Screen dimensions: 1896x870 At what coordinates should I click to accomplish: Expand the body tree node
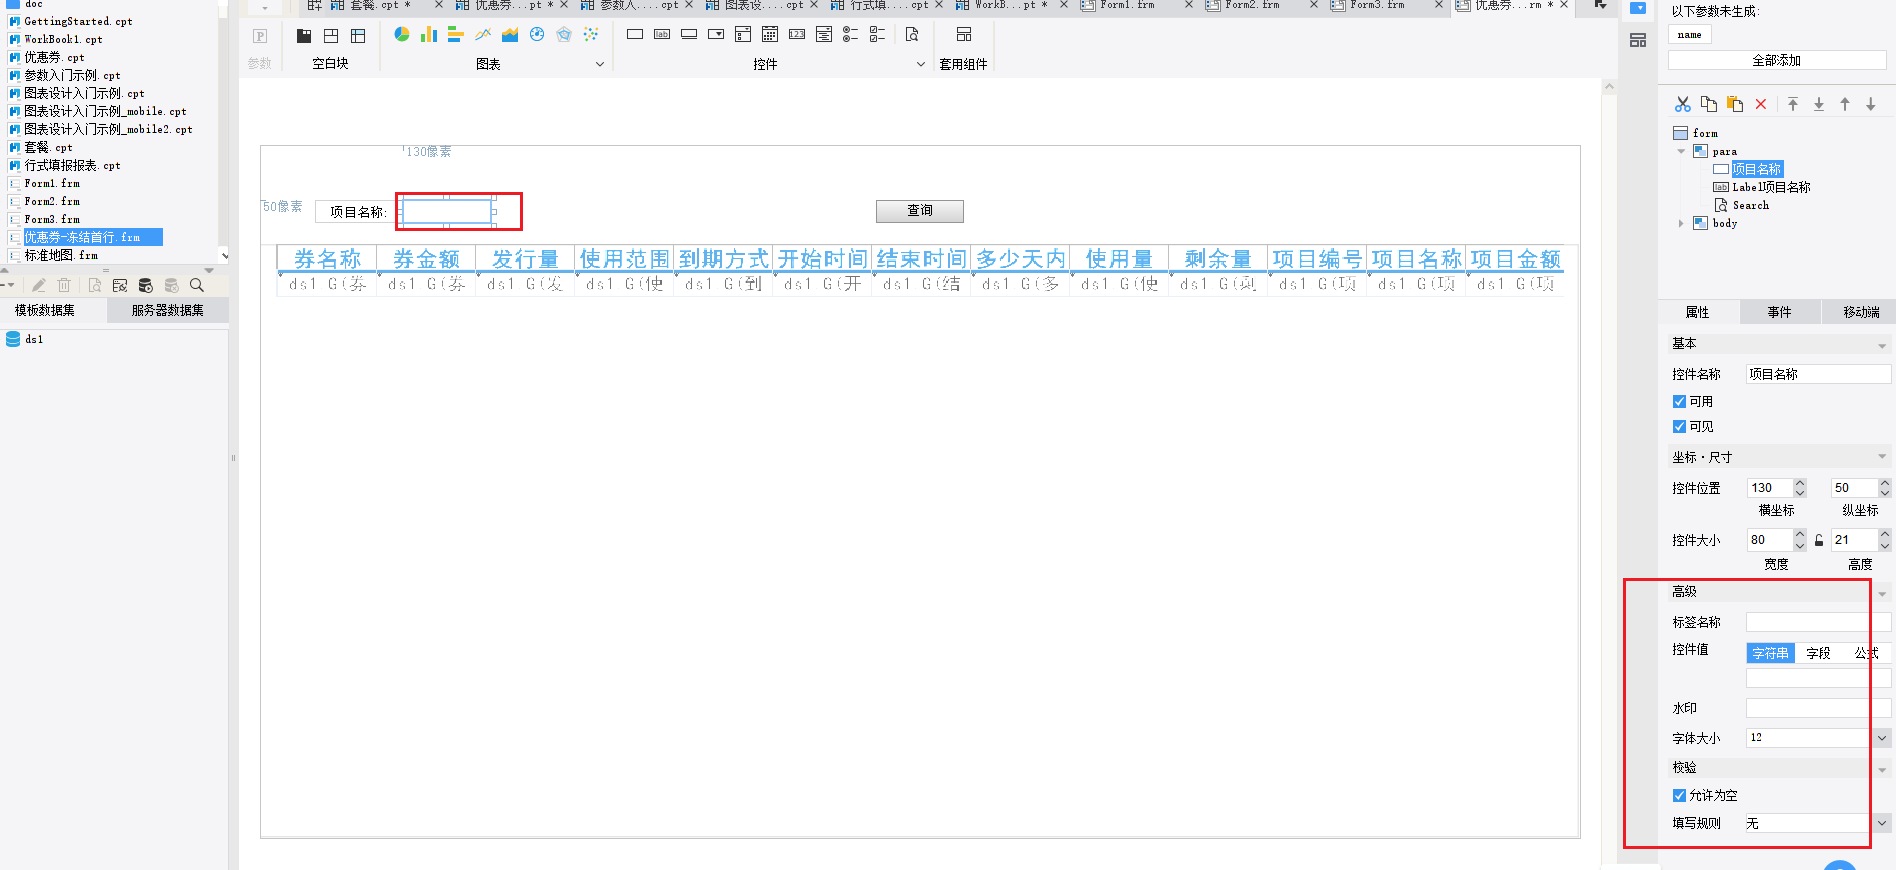coord(1681,223)
